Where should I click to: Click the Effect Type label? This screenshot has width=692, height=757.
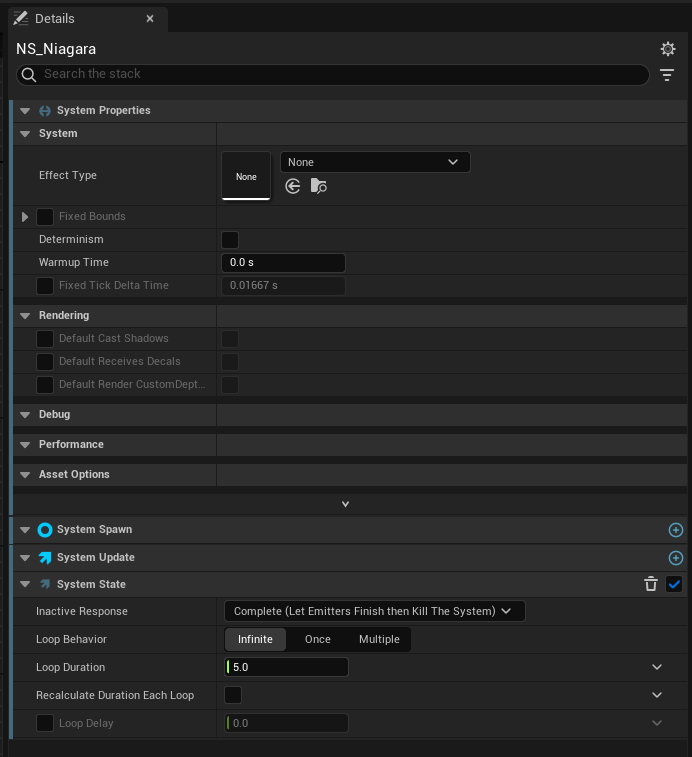click(x=68, y=175)
